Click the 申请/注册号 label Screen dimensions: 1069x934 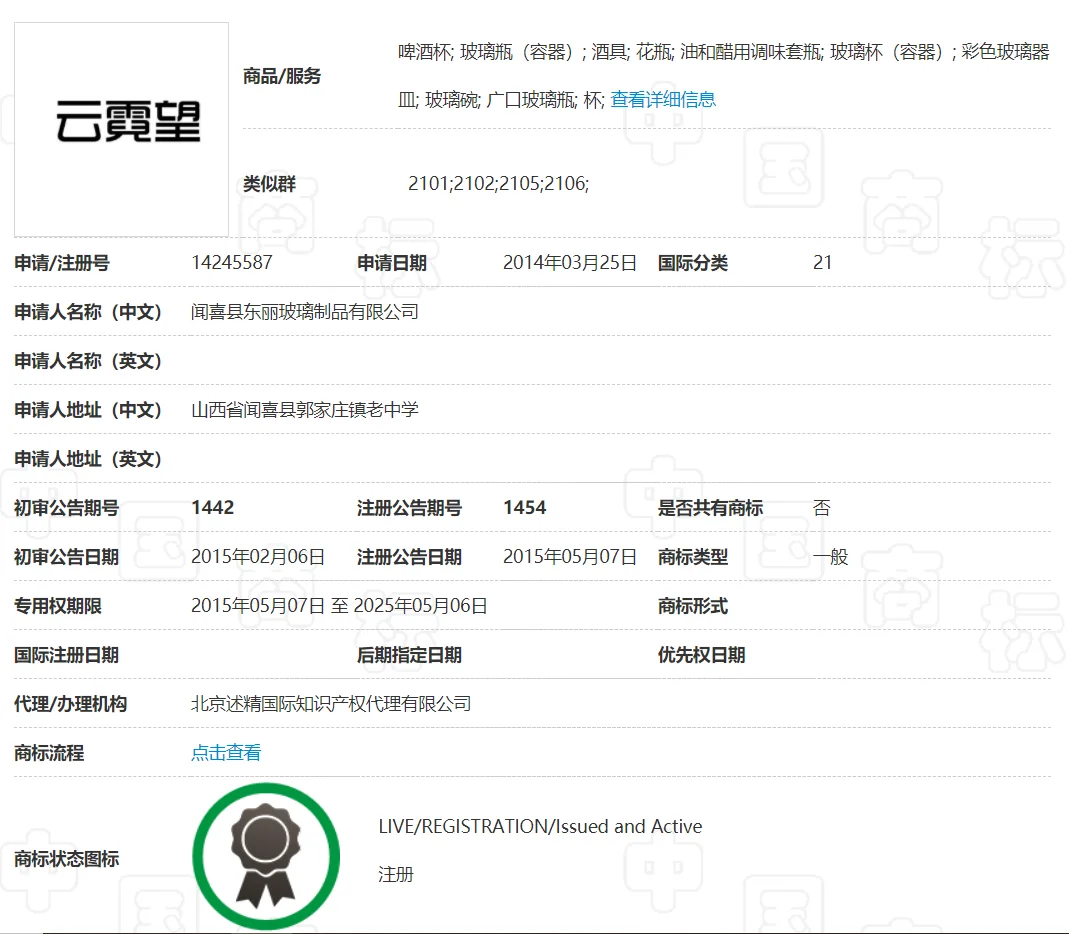[x=62, y=262]
